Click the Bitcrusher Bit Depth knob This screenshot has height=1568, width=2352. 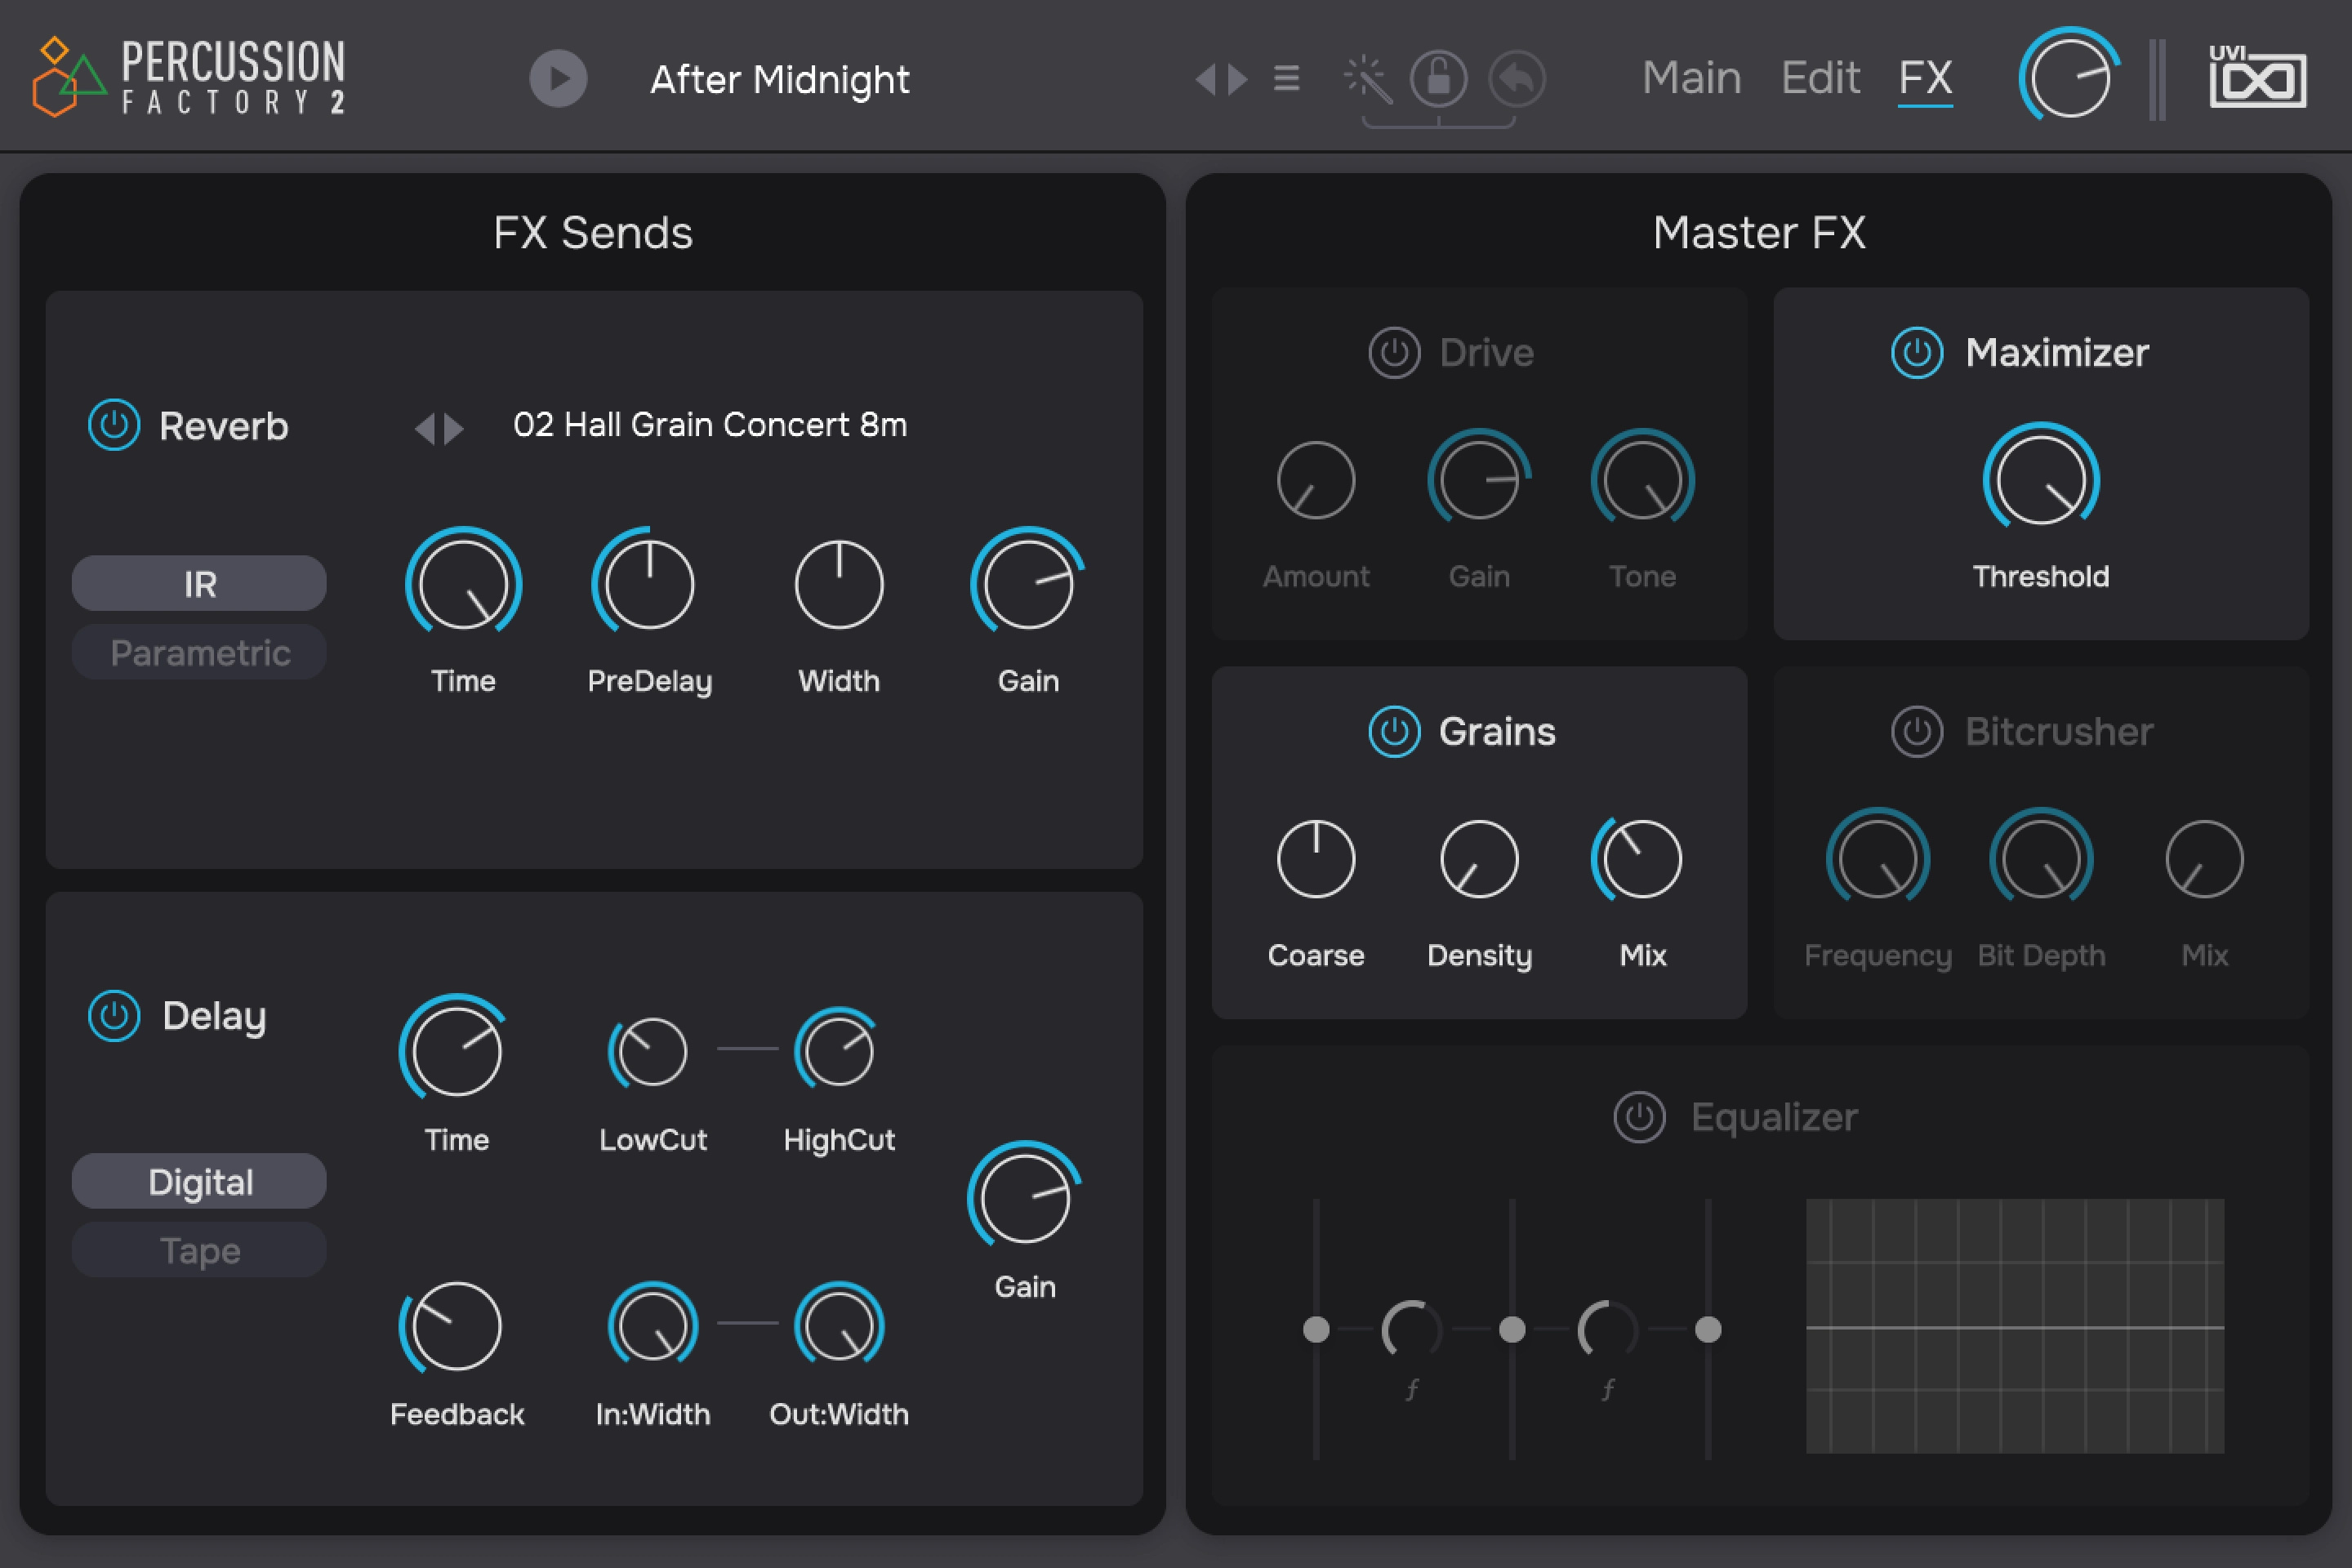(x=2041, y=859)
